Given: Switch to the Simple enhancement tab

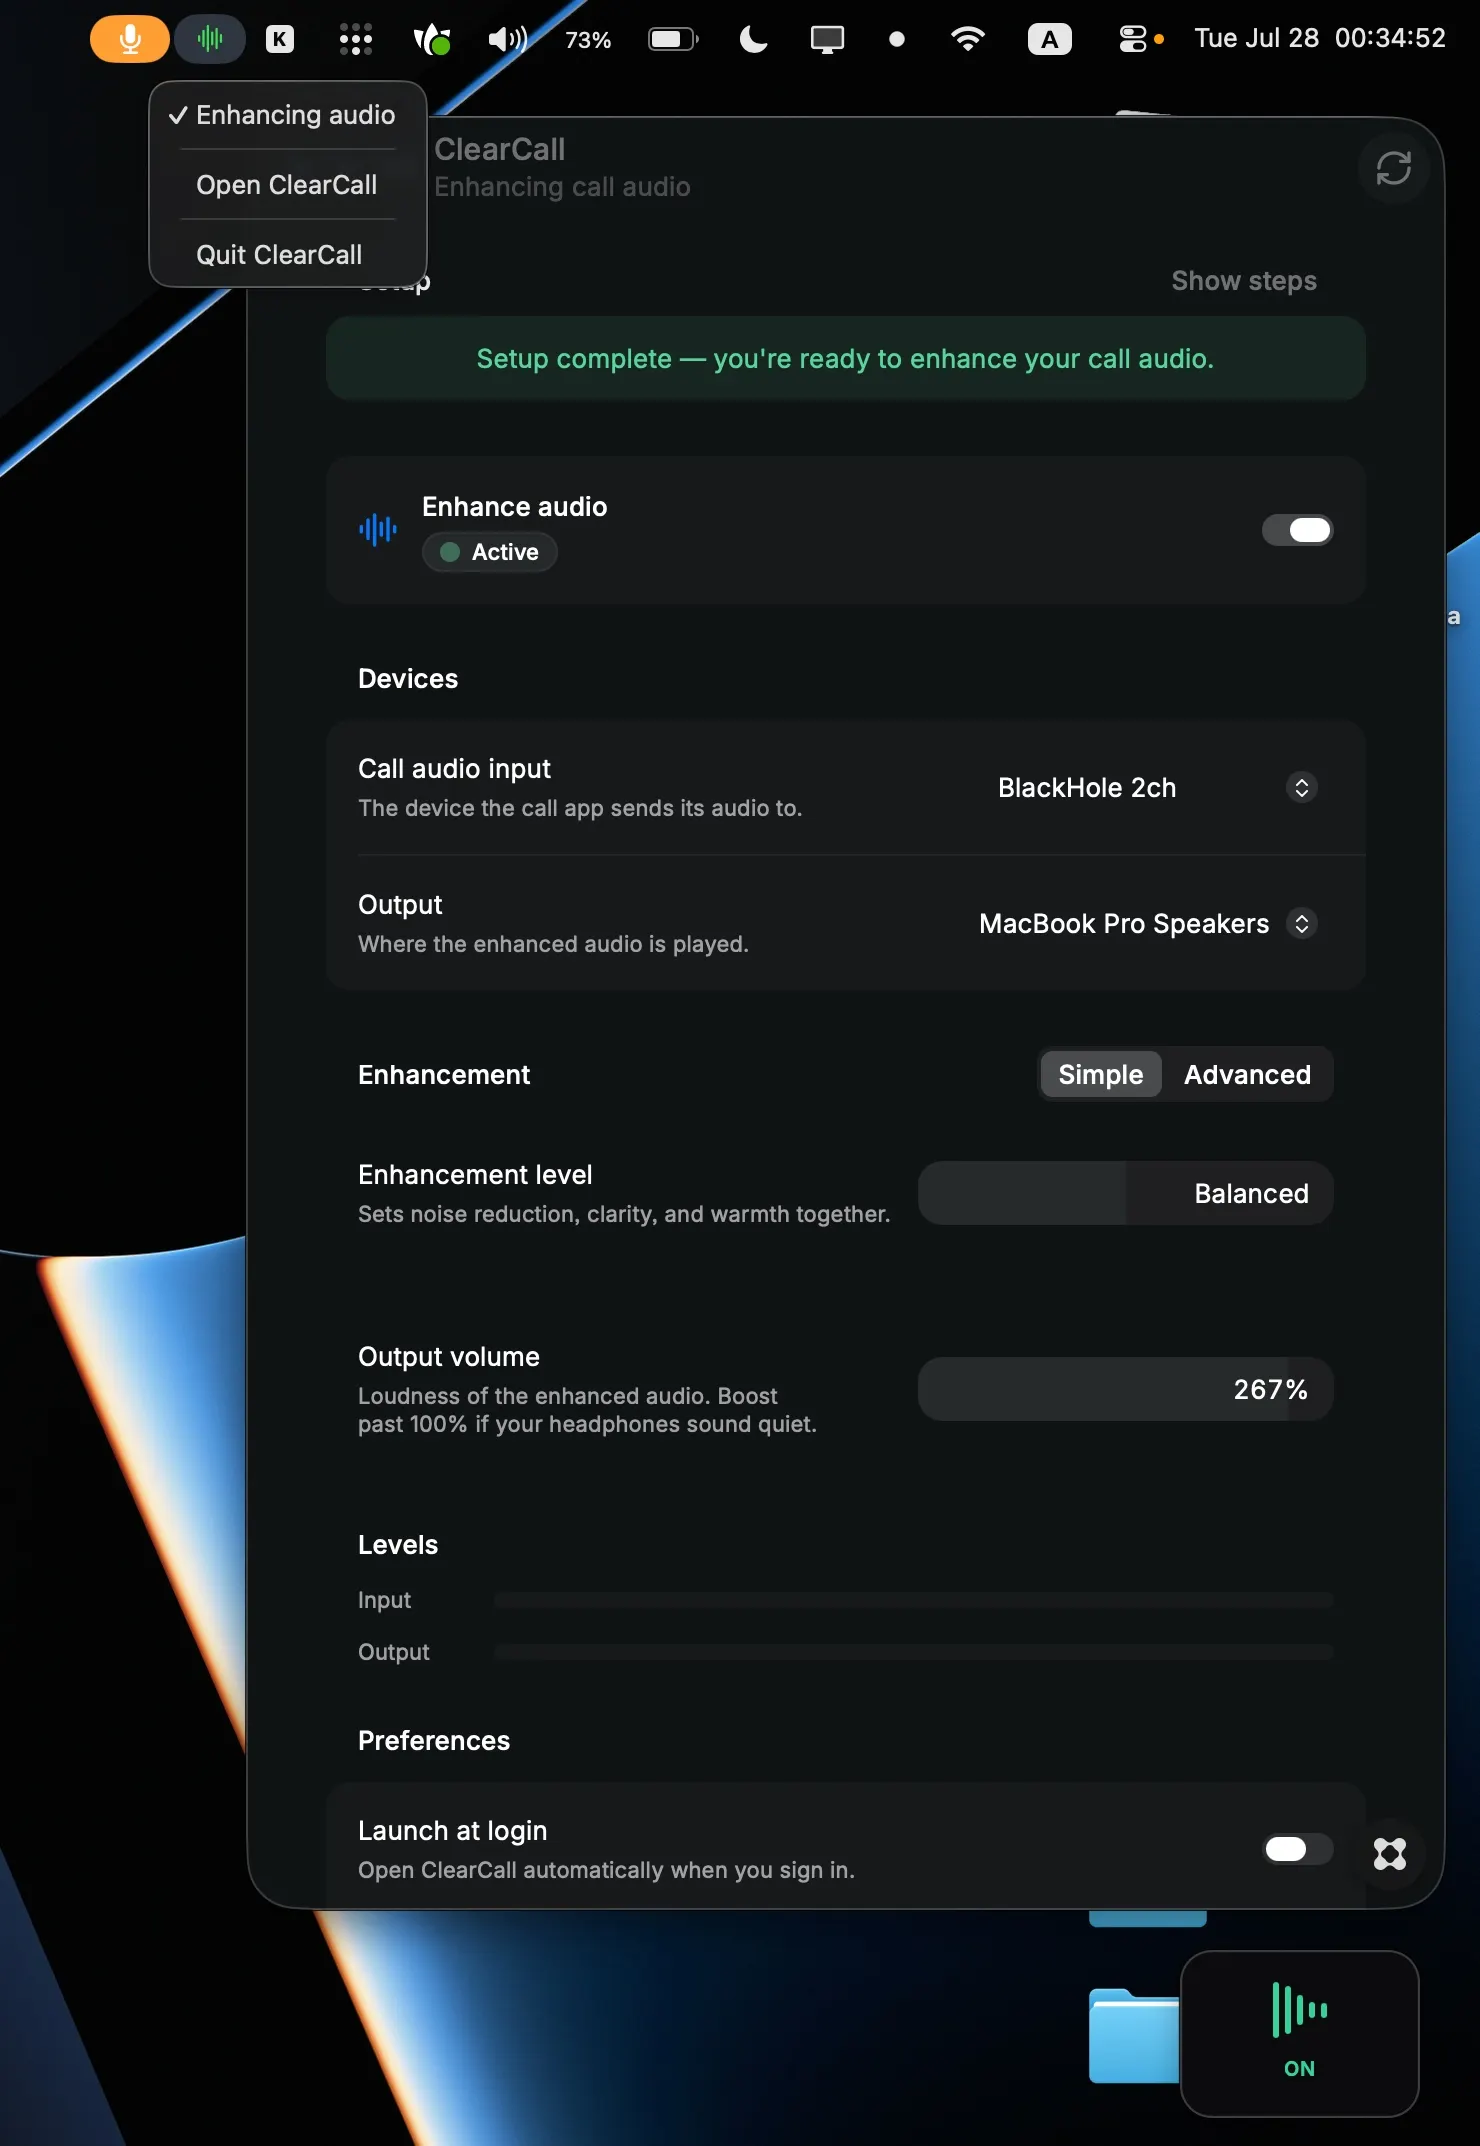Looking at the screenshot, I should 1100,1074.
